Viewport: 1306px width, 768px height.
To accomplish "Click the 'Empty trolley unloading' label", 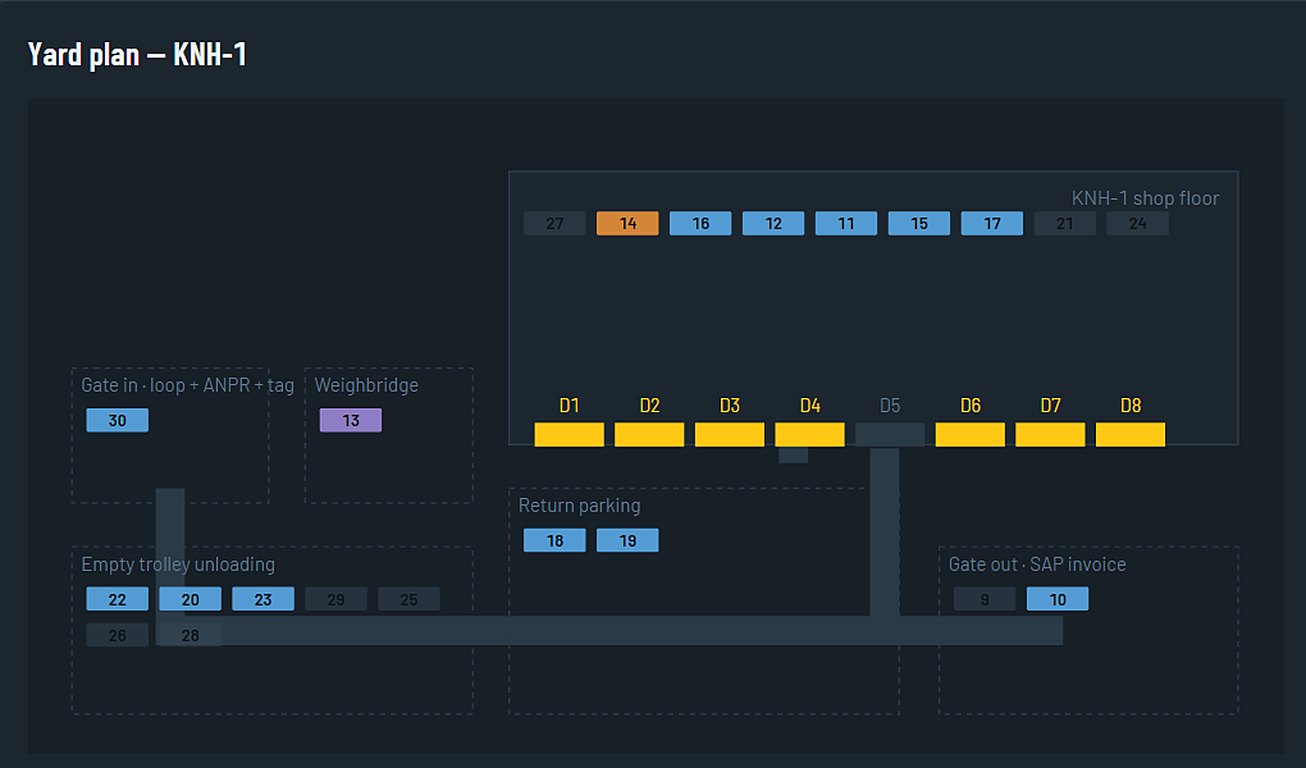I will click(178, 564).
